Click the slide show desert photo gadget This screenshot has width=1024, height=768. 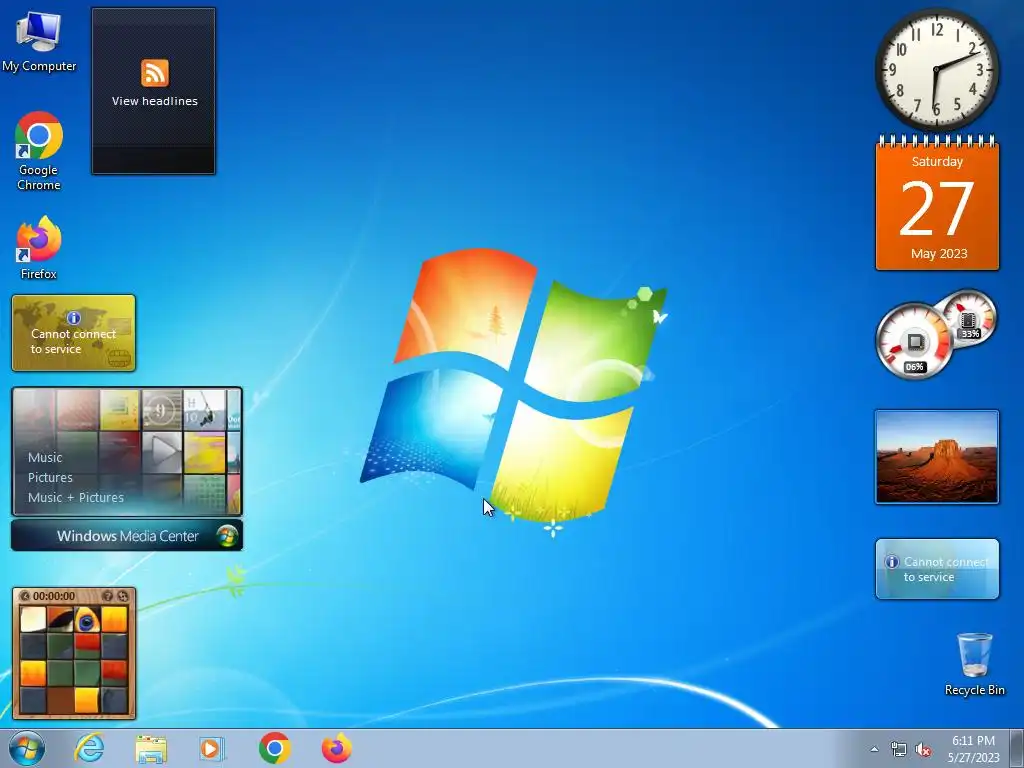tap(936, 457)
